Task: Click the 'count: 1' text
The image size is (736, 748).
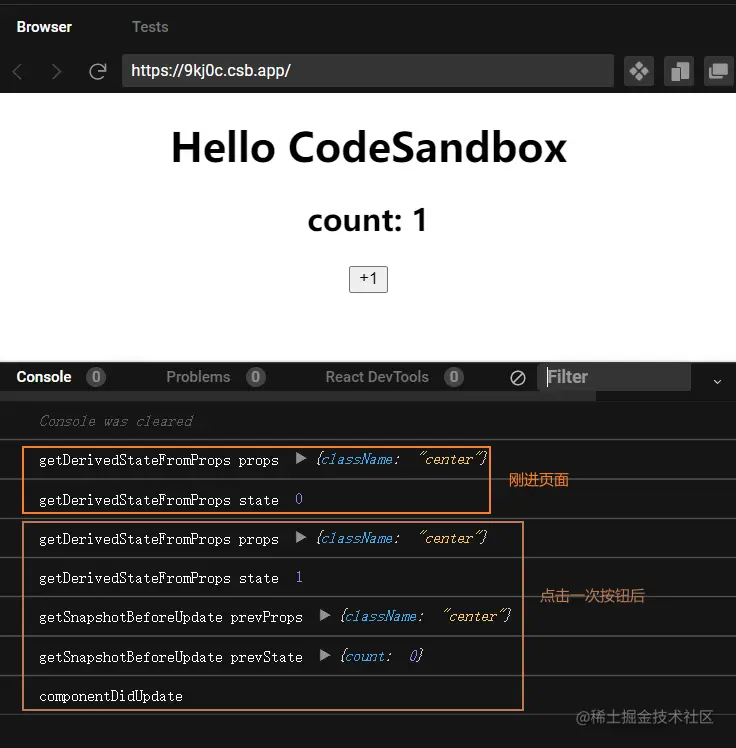Action: tap(368, 220)
